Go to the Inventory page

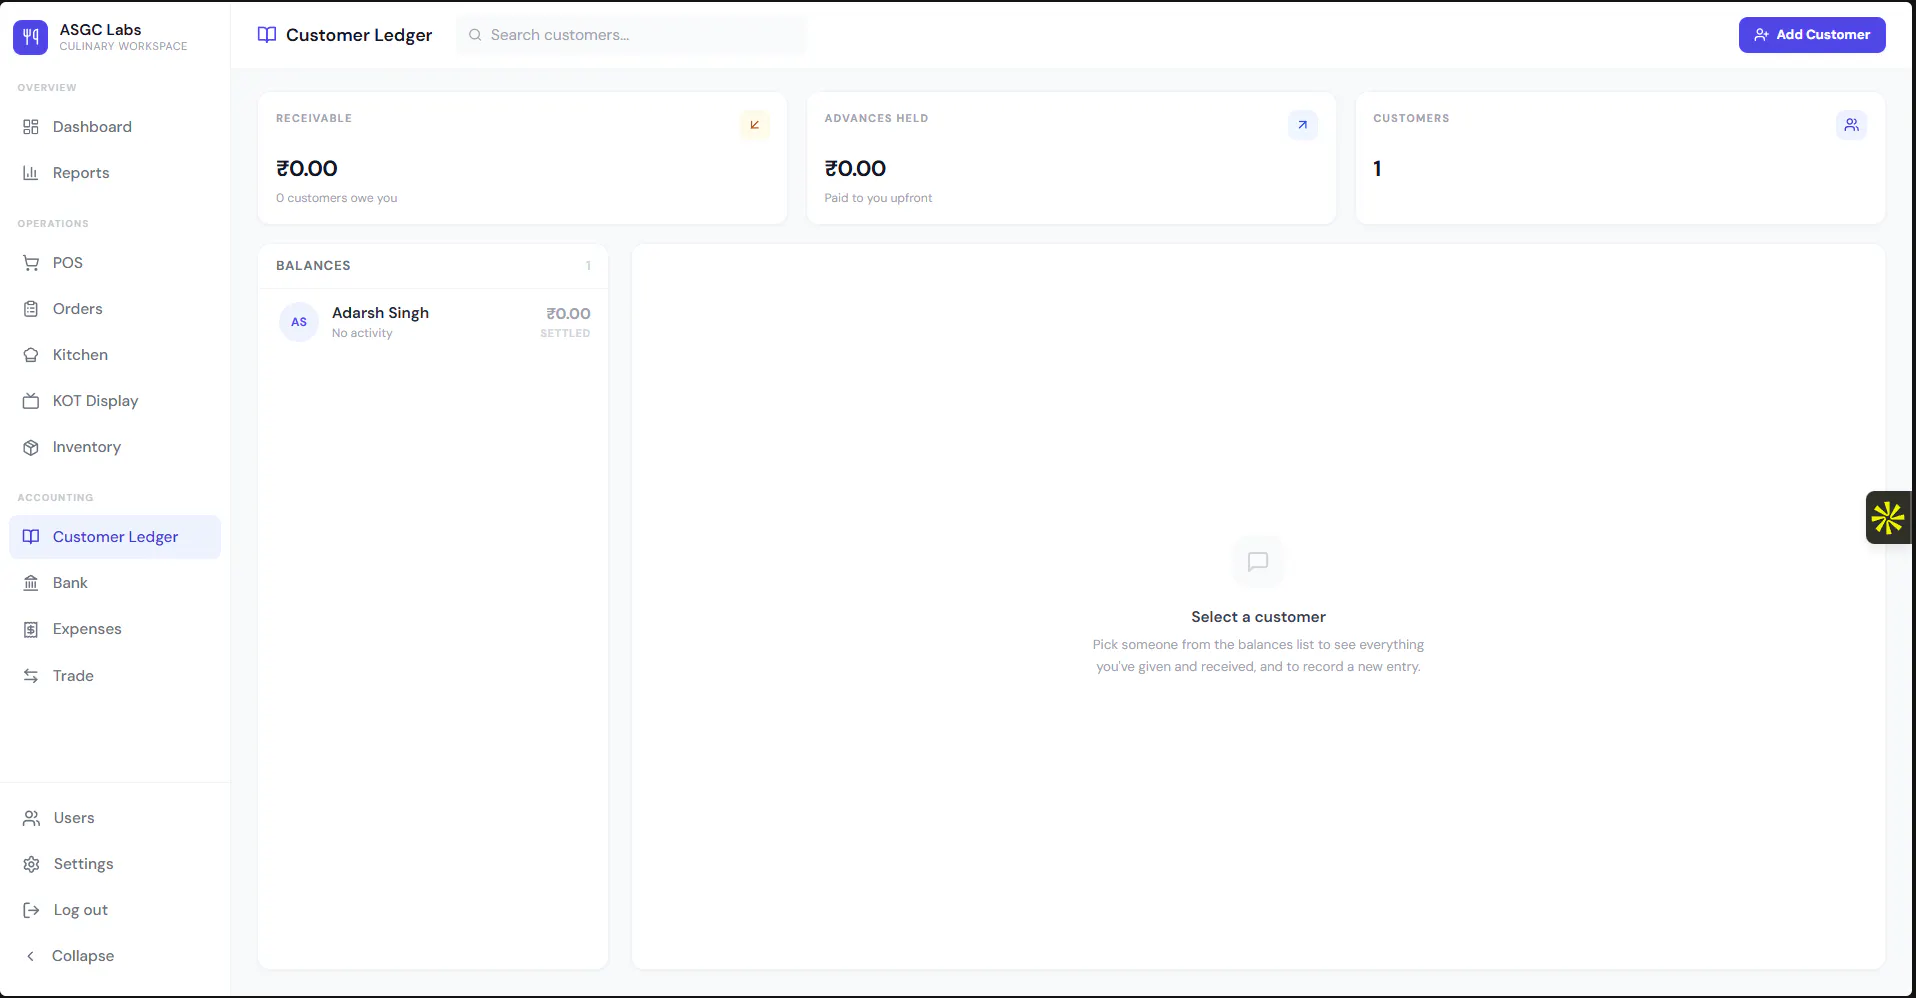pos(115,447)
